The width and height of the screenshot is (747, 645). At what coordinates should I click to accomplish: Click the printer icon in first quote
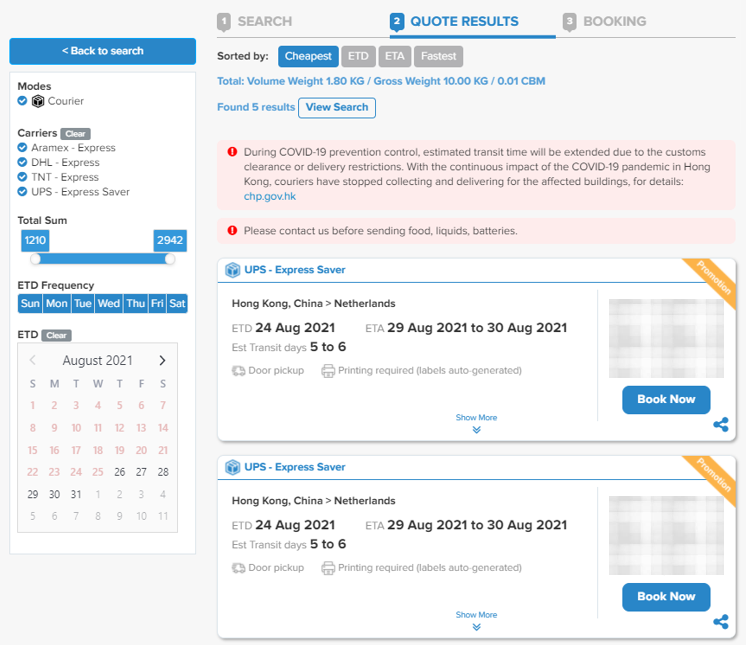pos(328,371)
